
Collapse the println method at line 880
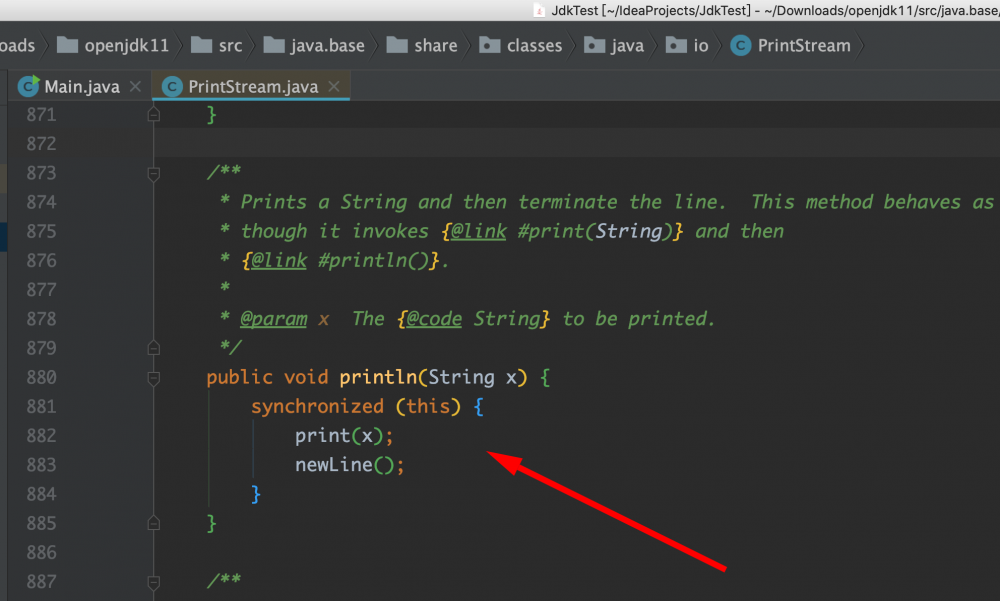[154, 378]
